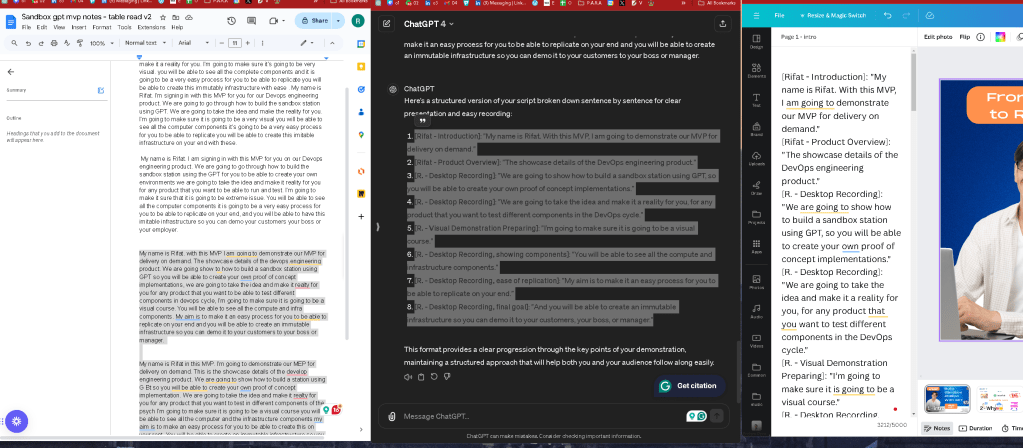This screenshot has width=1023, height=448.
Task: Increase font size with the plus button in Docs
Action: click(247, 43)
